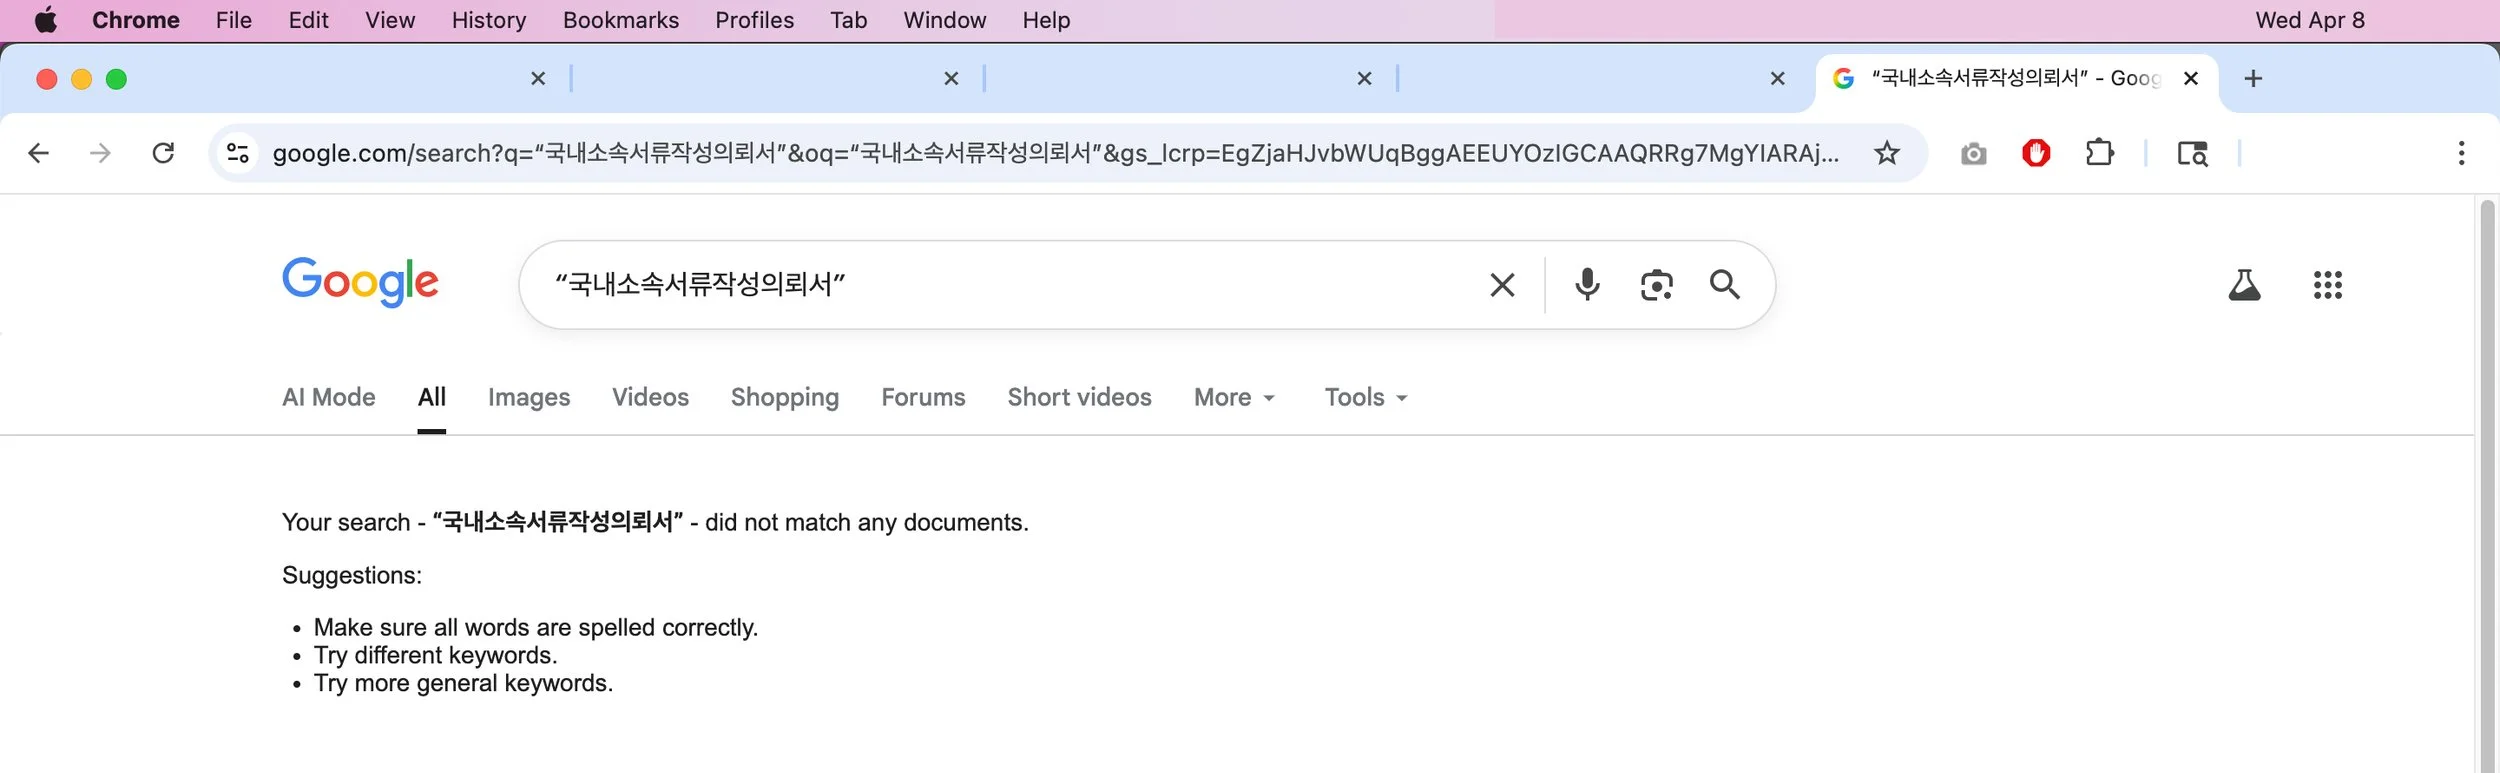Close the active Google search tab

pyautogui.click(x=2191, y=78)
